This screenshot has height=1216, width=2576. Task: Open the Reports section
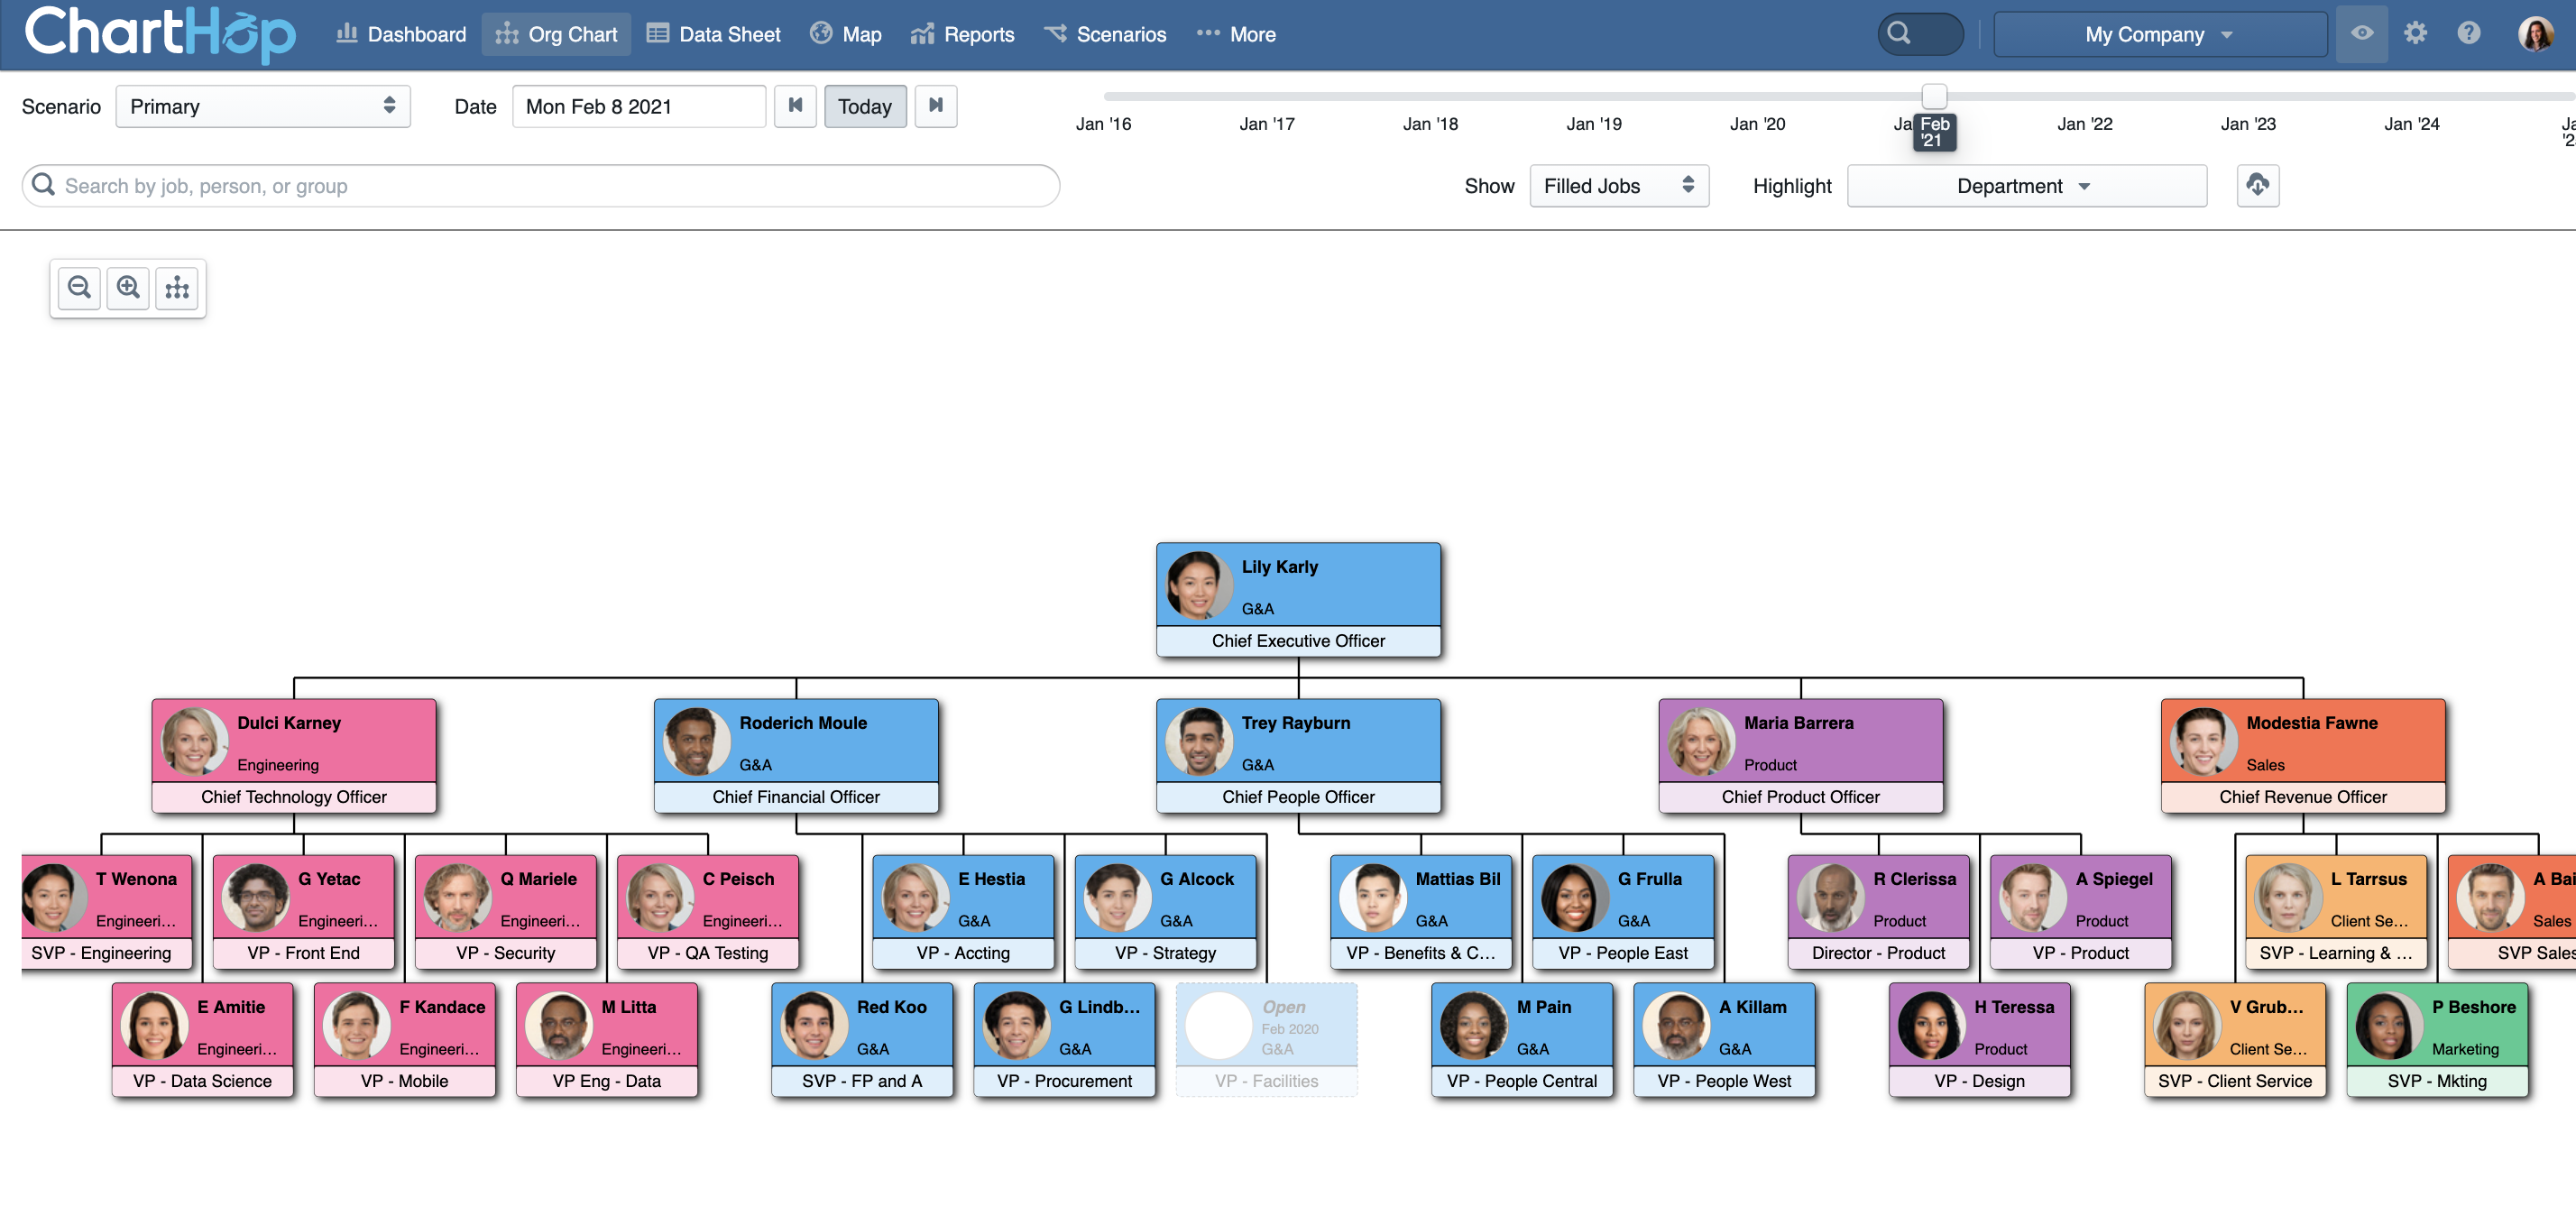[x=978, y=33]
